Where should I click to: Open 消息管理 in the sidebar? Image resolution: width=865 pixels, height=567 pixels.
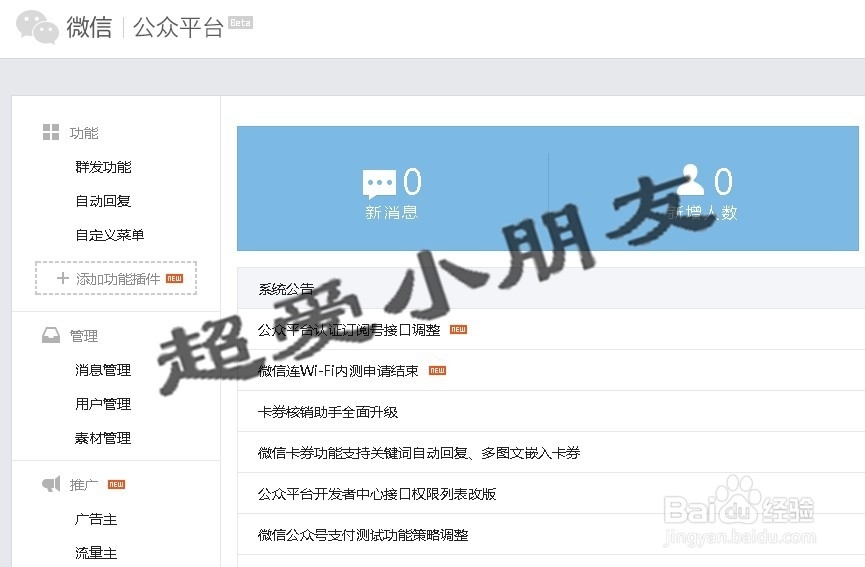103,370
